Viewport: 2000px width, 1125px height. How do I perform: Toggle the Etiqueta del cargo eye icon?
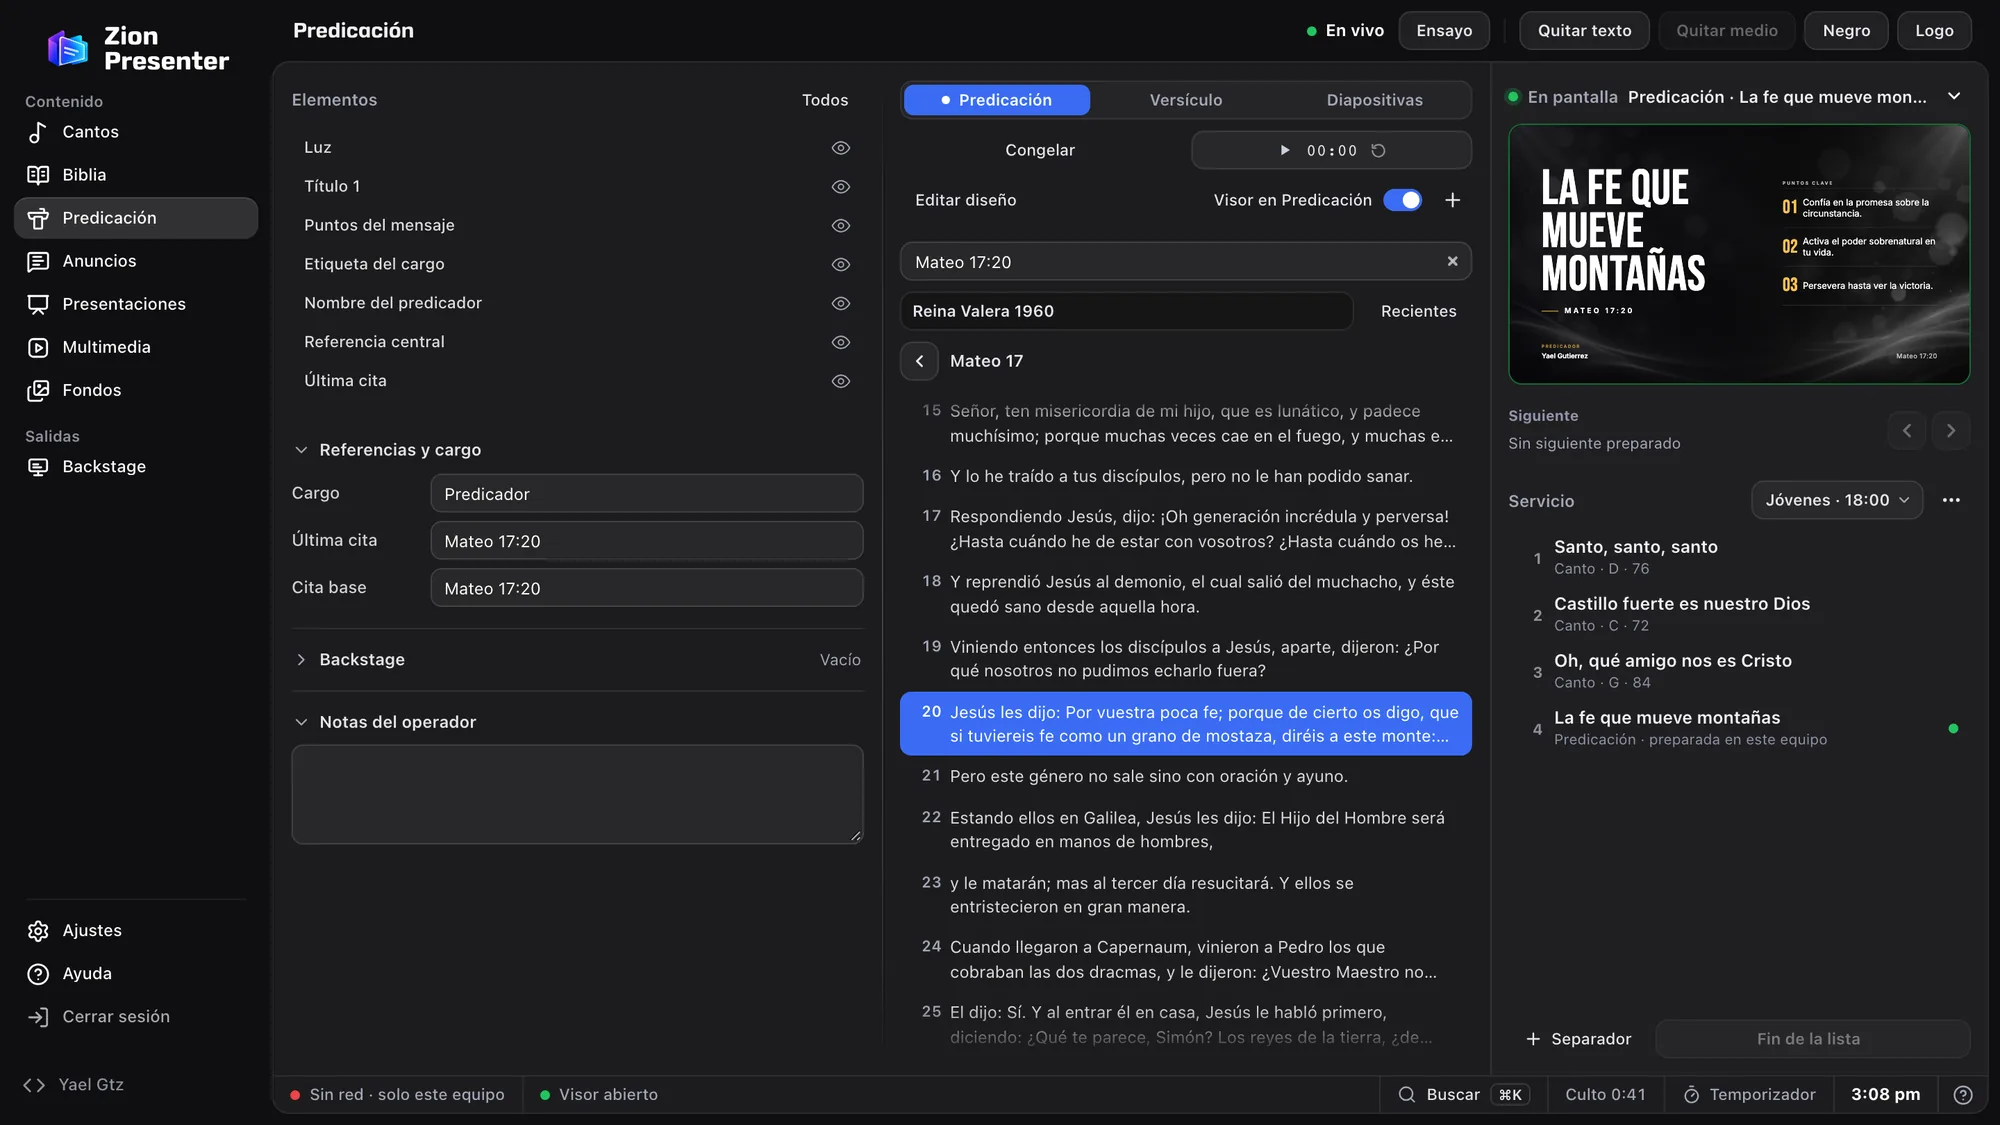[x=841, y=265]
